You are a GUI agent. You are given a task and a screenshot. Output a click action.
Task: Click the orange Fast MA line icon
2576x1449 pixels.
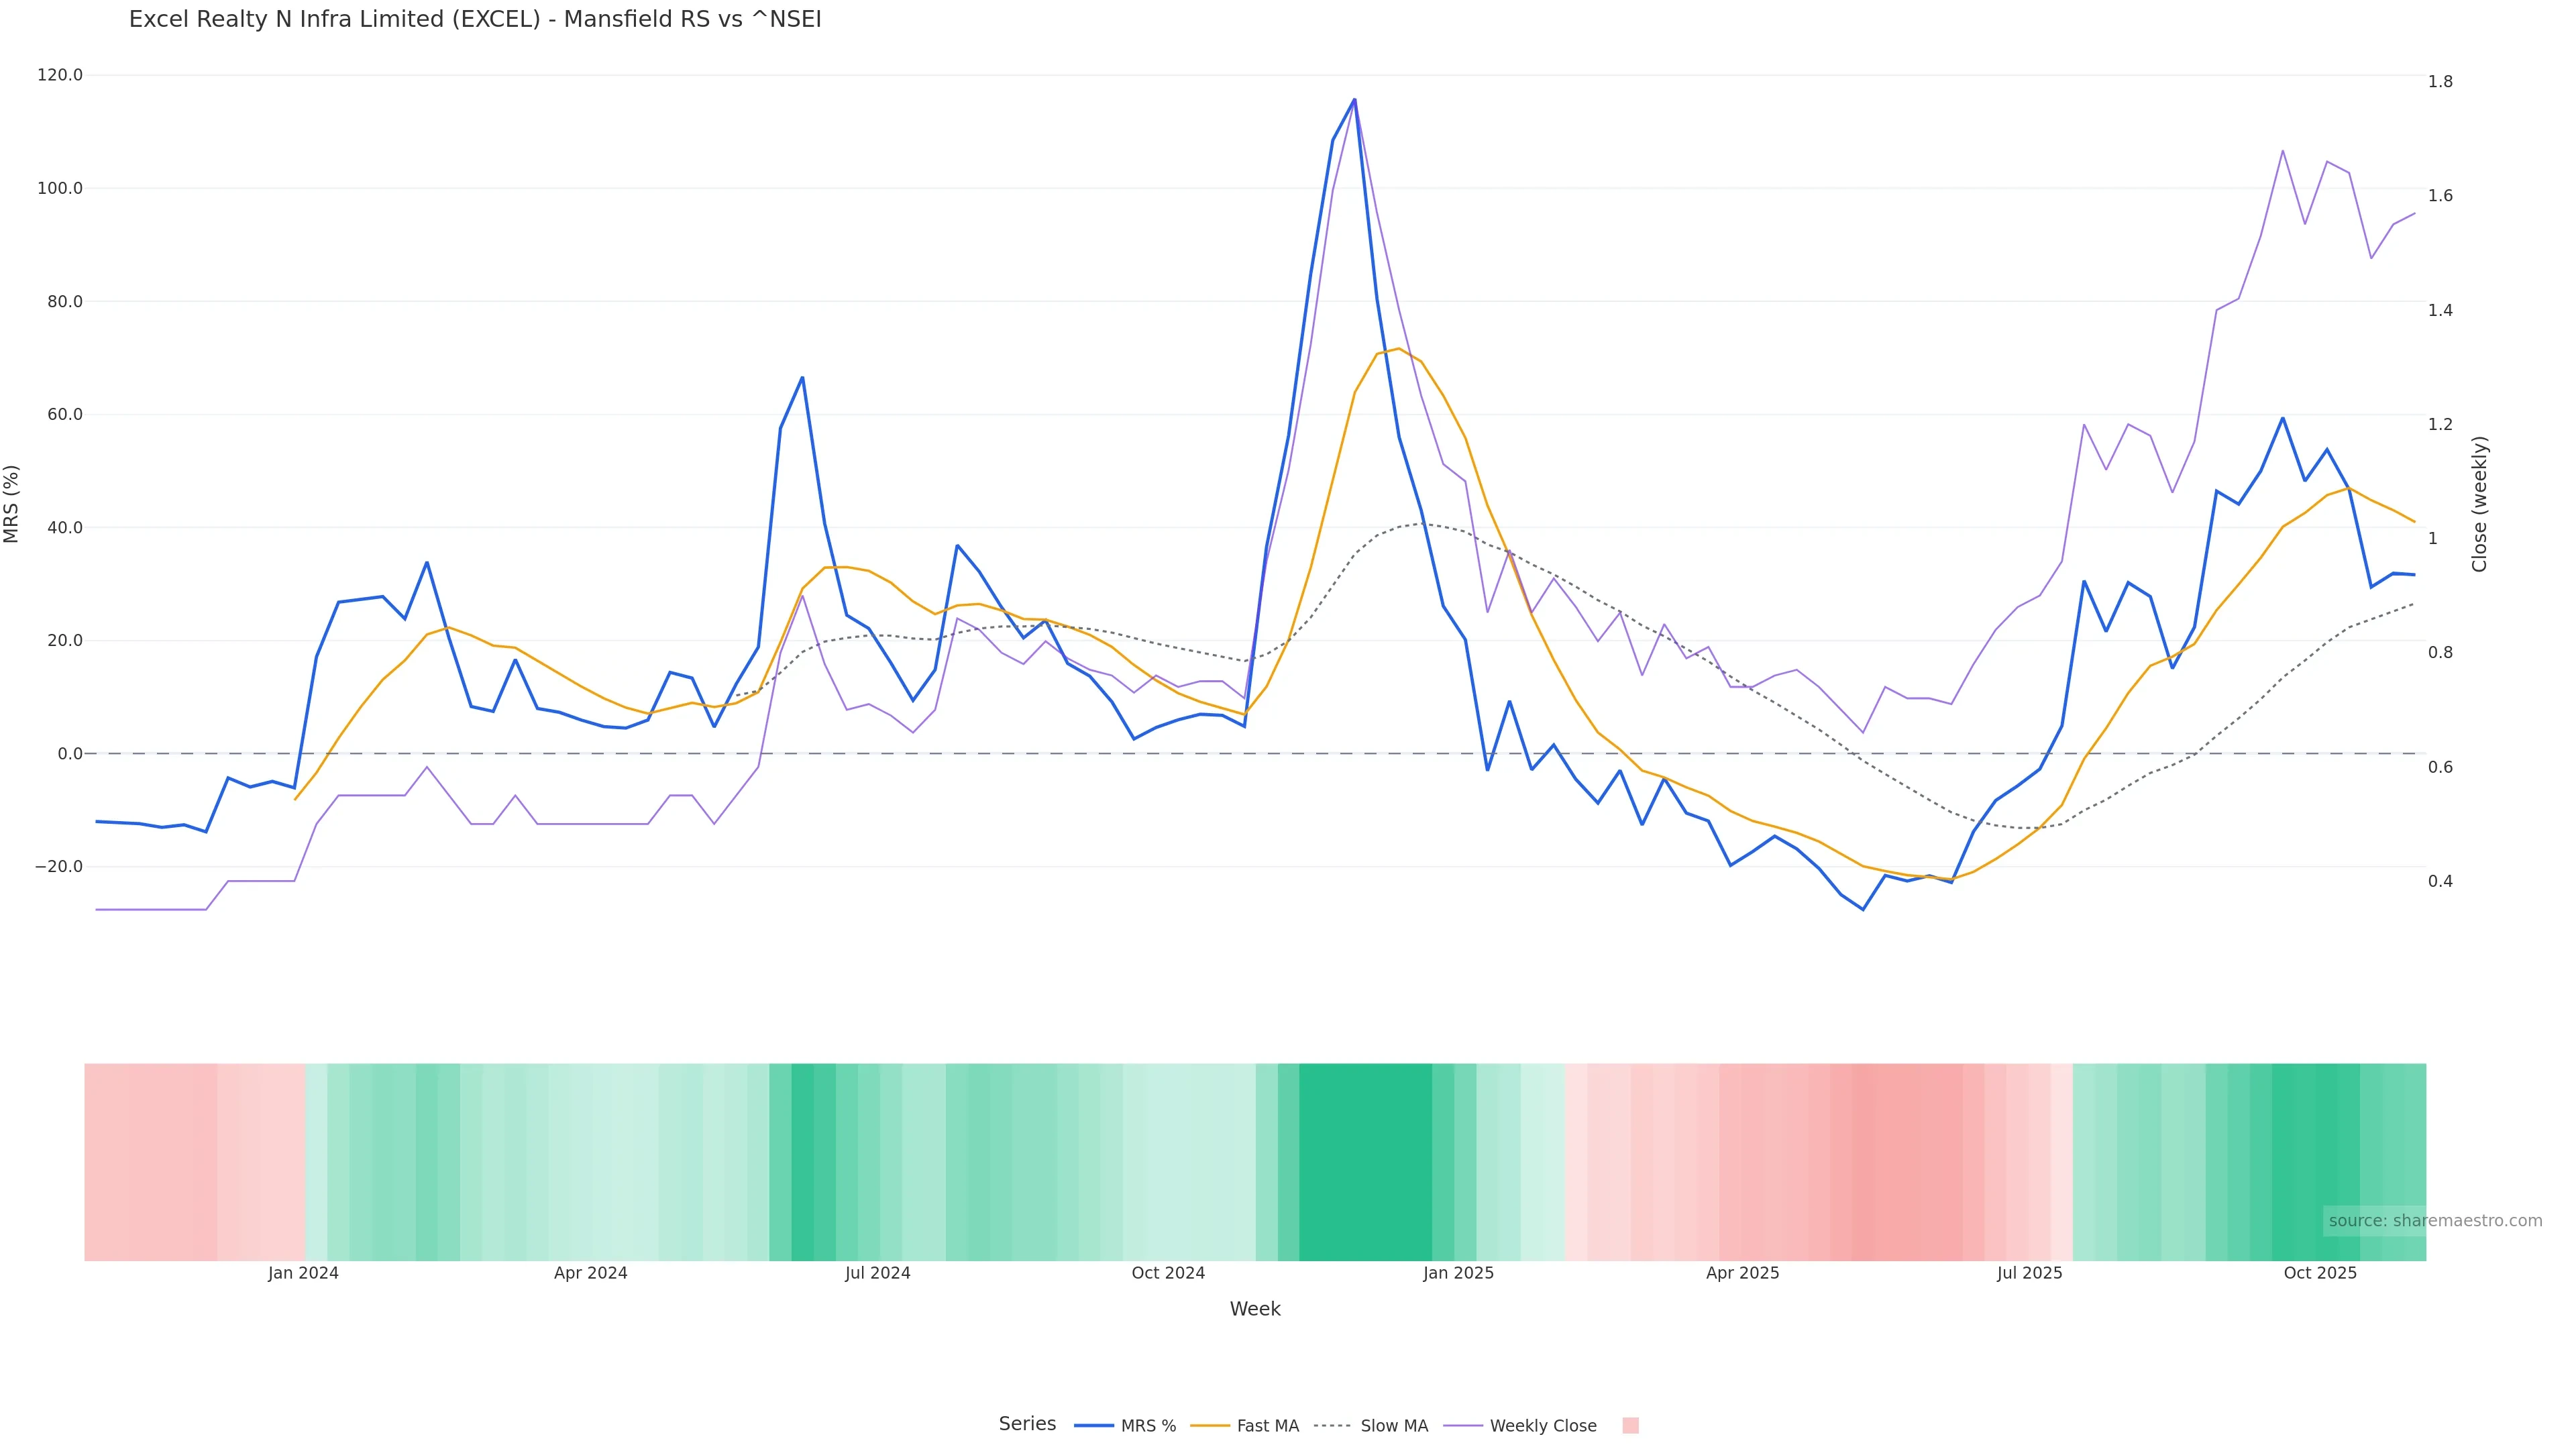(1211, 1426)
